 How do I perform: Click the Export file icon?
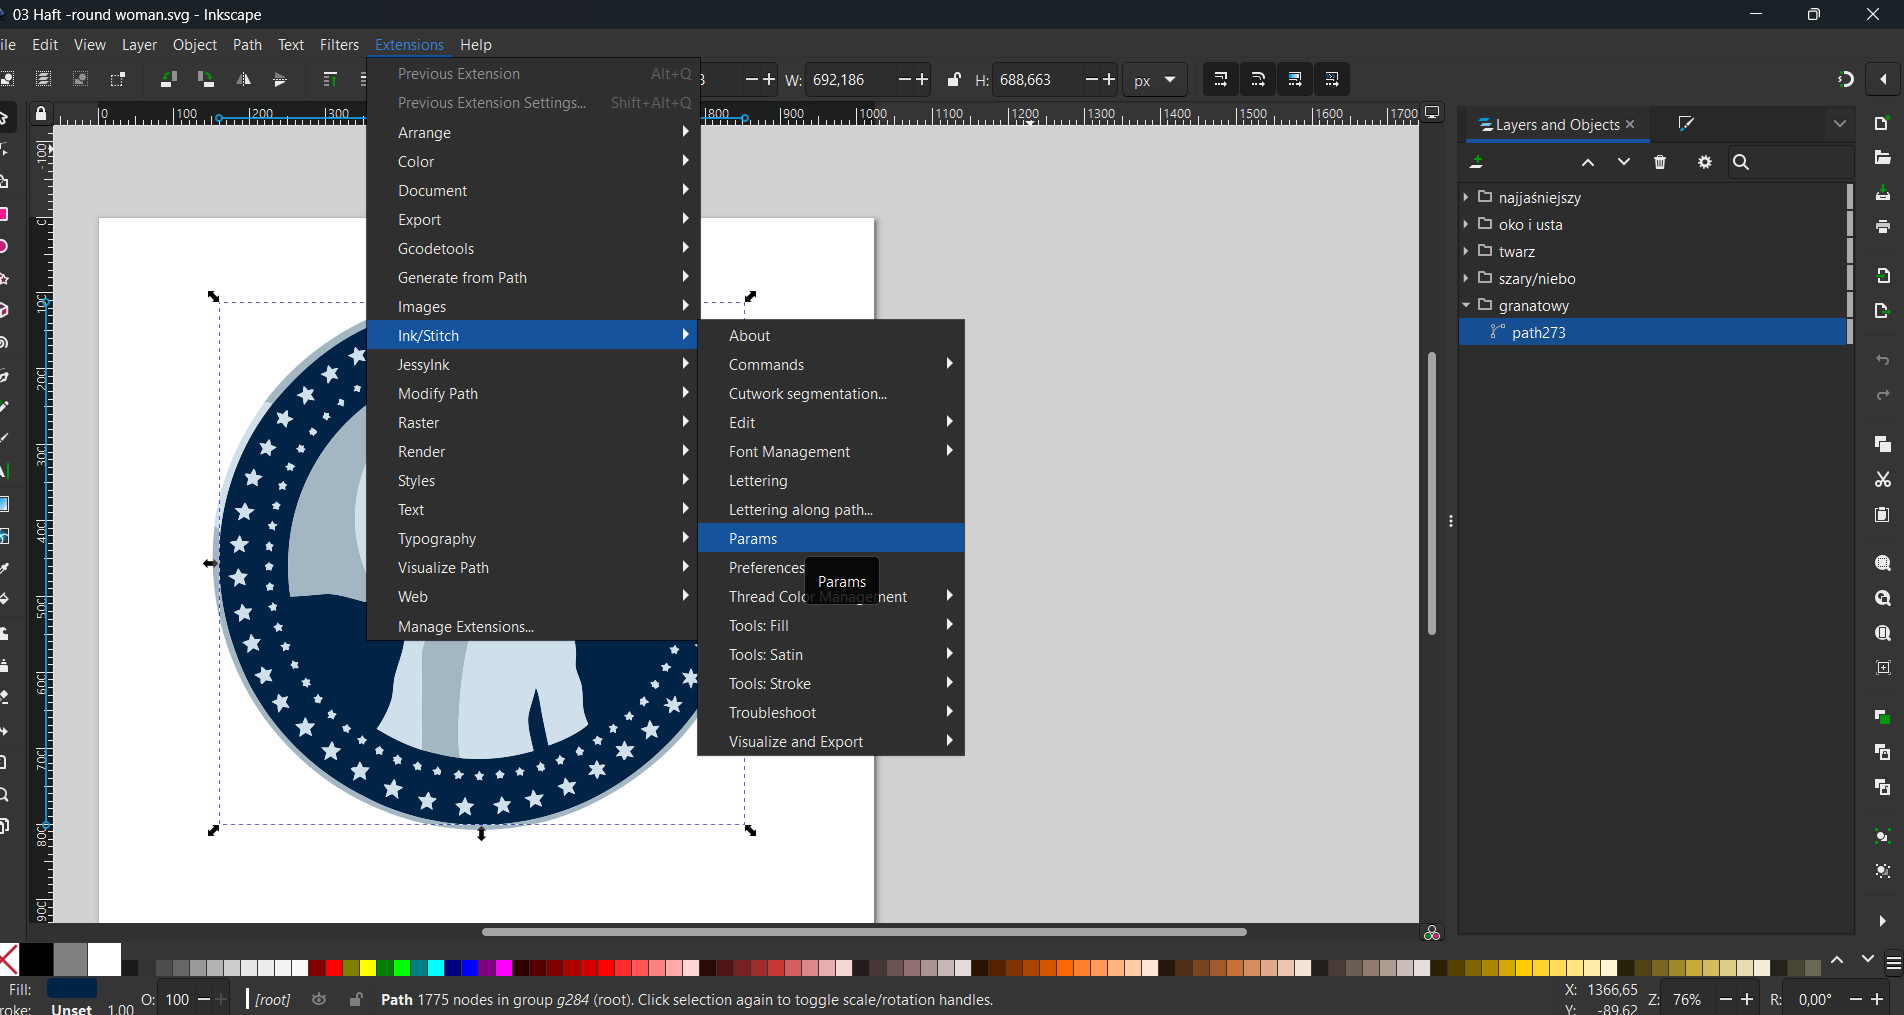(x=1882, y=311)
